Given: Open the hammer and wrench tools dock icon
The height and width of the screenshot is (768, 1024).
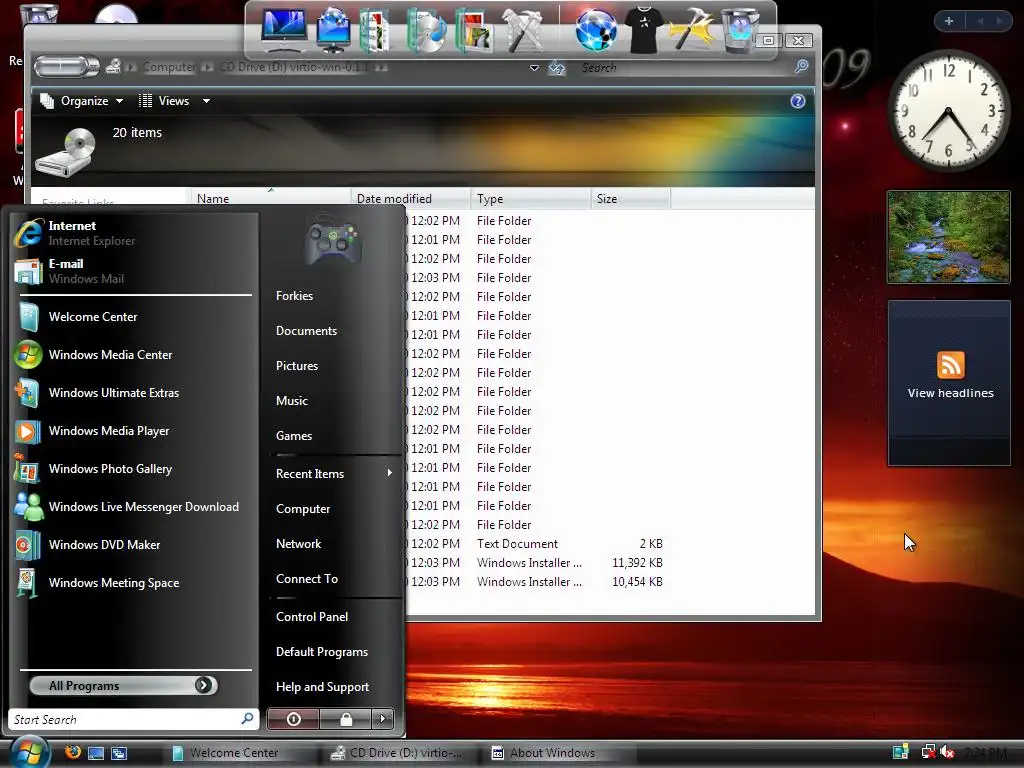Looking at the screenshot, I should point(524,29).
